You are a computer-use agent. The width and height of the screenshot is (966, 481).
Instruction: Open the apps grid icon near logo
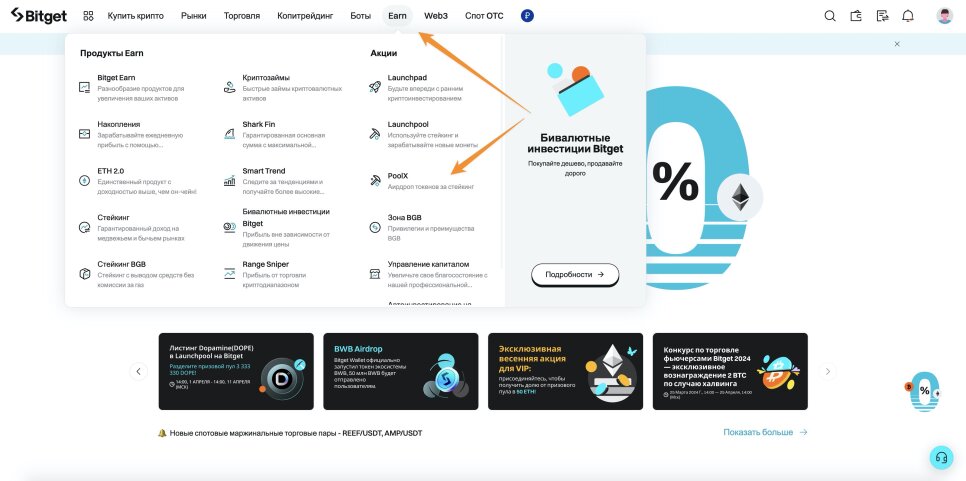point(88,16)
